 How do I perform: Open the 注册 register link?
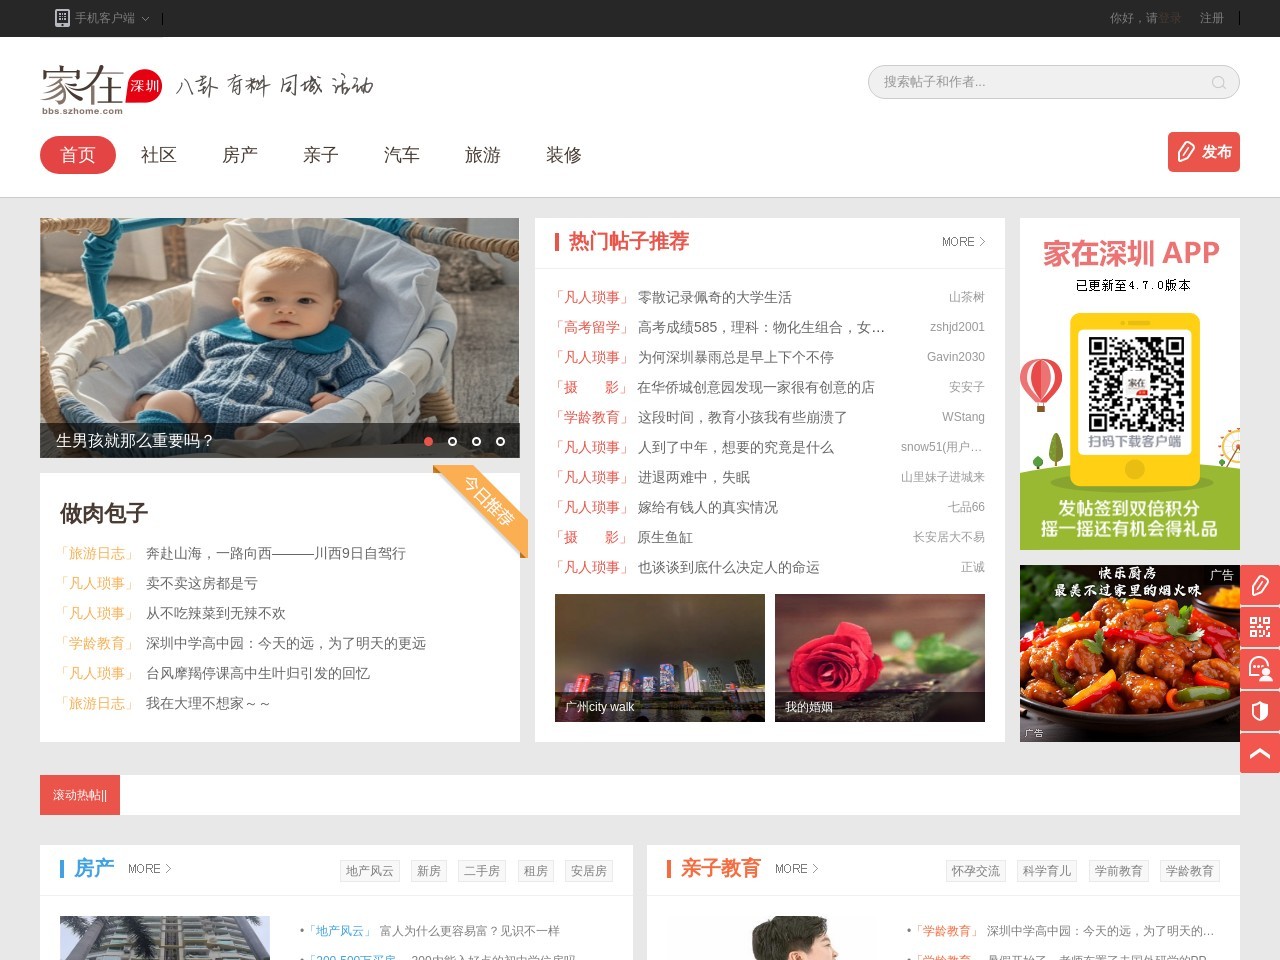pyautogui.click(x=1211, y=18)
